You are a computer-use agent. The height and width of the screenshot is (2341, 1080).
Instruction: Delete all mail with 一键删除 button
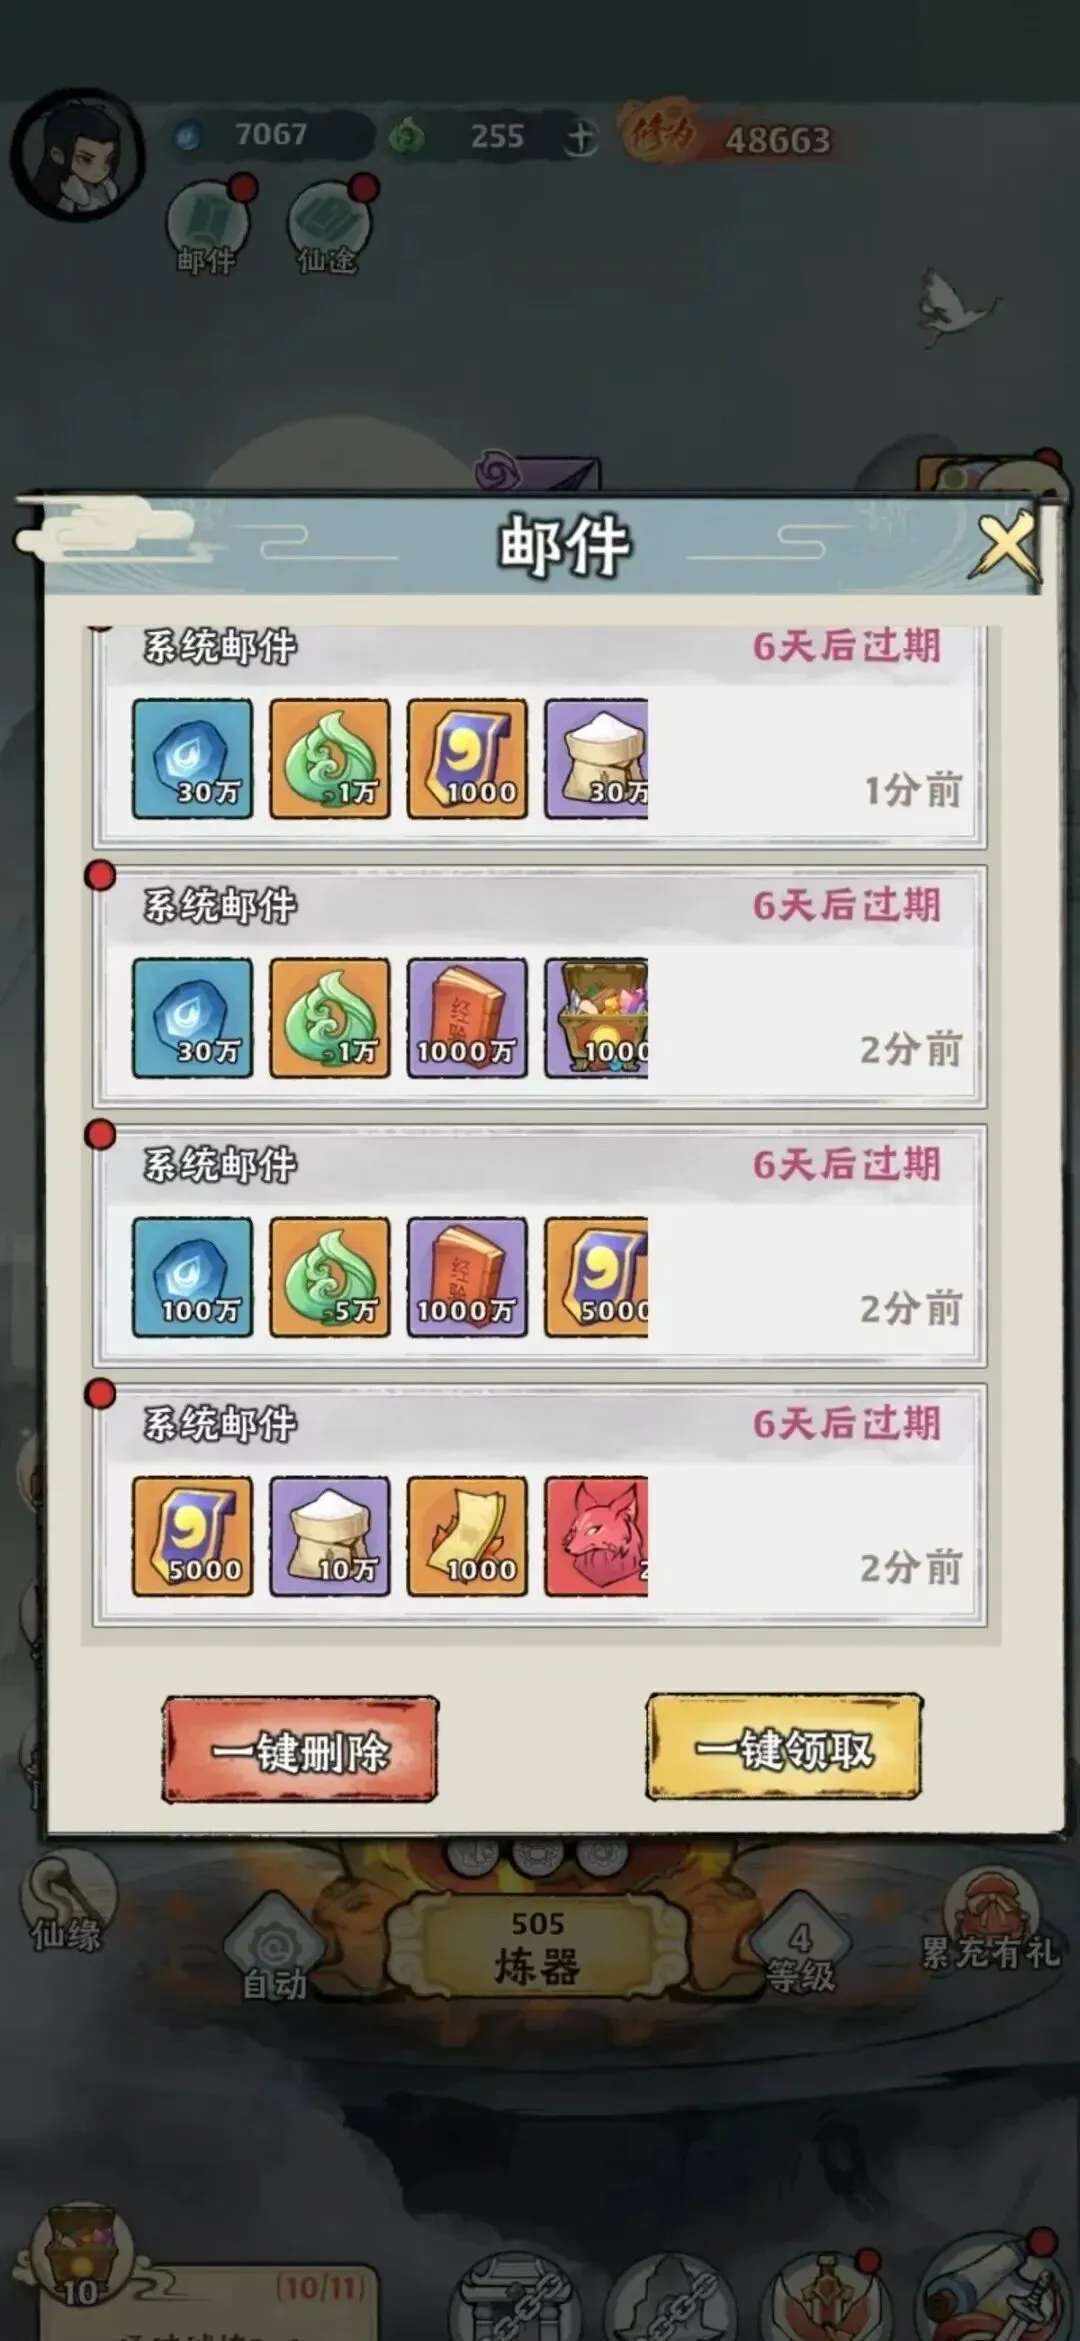(300, 1750)
